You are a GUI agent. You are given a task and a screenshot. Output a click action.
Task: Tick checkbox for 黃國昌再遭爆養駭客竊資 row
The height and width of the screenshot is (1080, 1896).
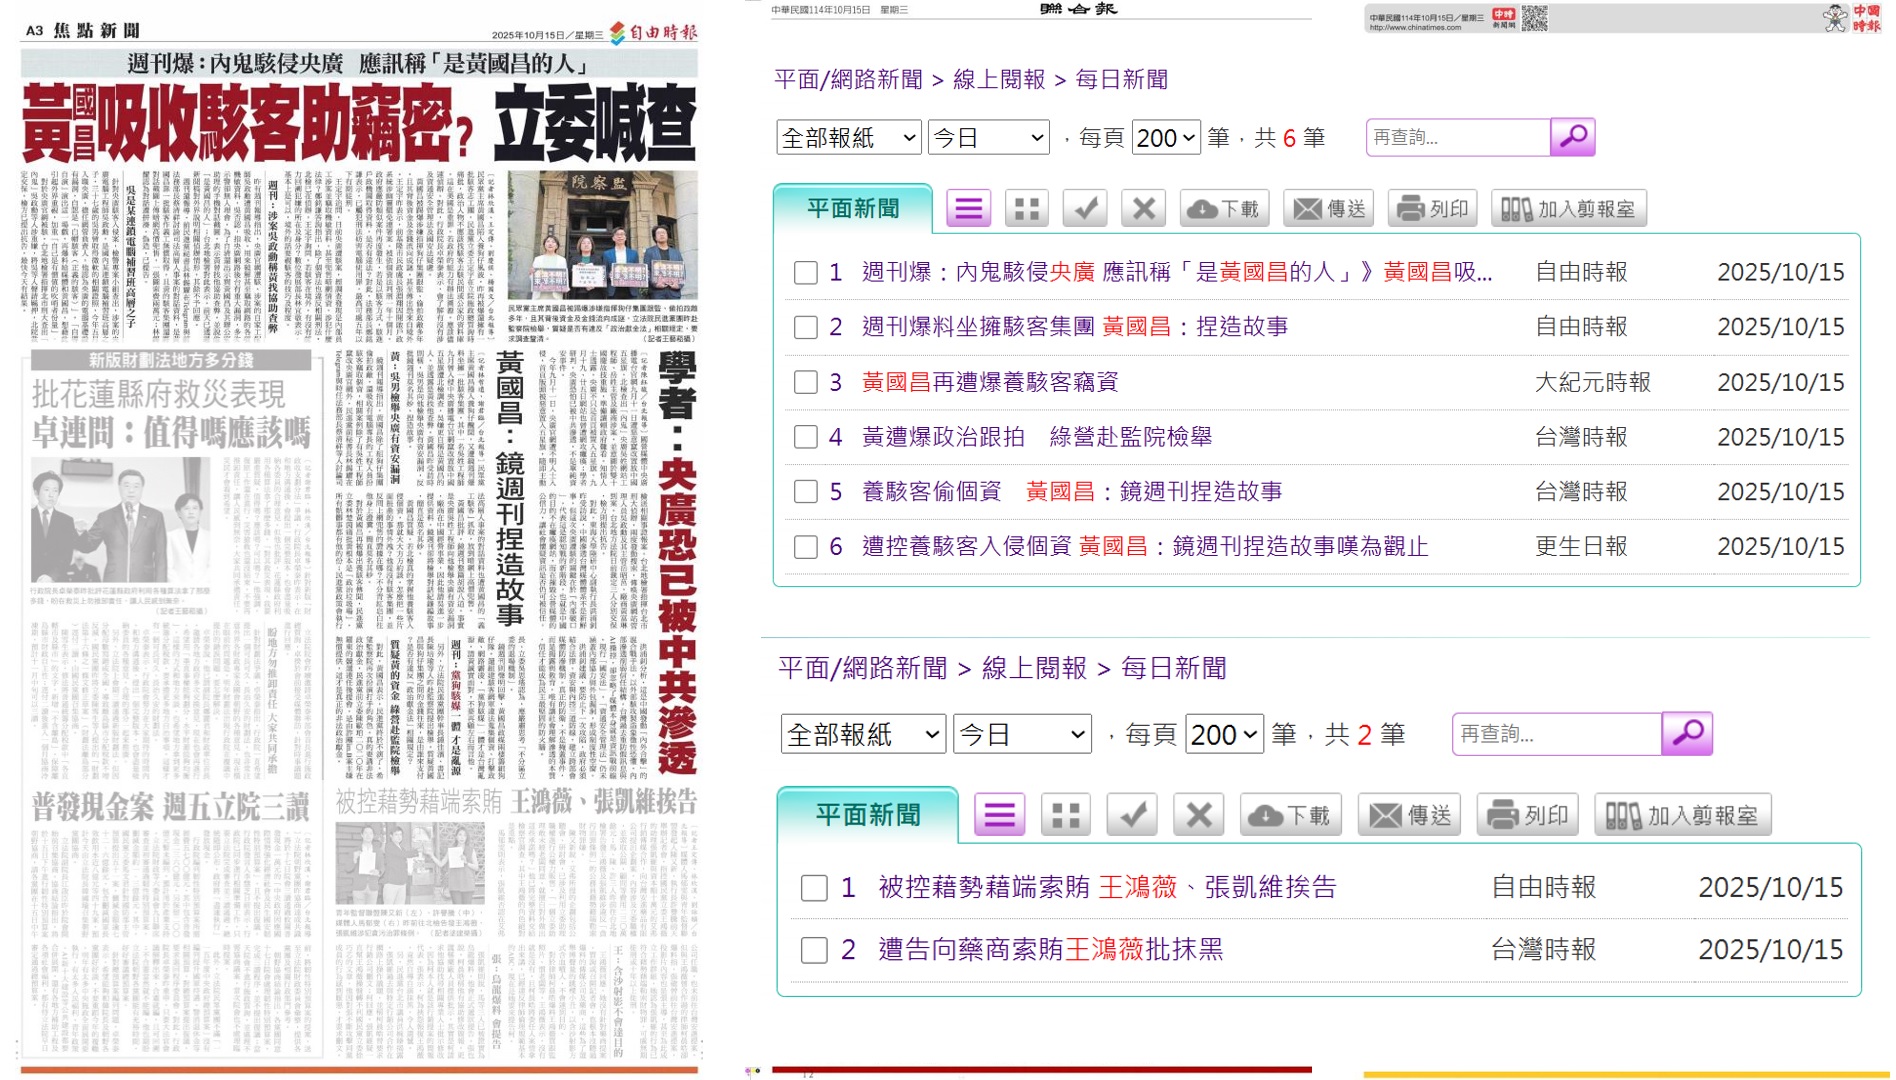tap(805, 382)
